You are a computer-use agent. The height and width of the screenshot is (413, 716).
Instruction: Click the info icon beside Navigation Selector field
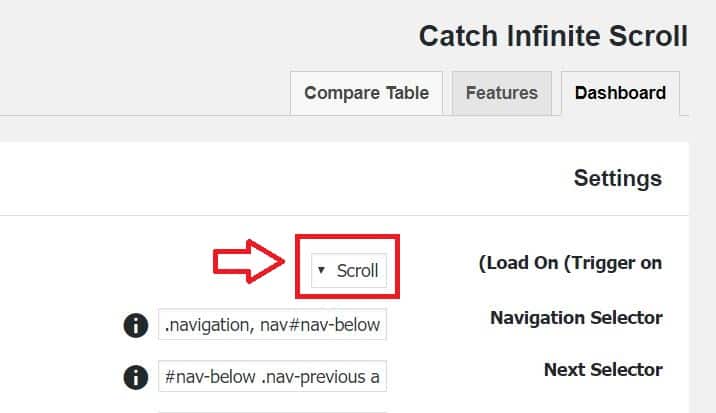pyautogui.click(x=136, y=325)
